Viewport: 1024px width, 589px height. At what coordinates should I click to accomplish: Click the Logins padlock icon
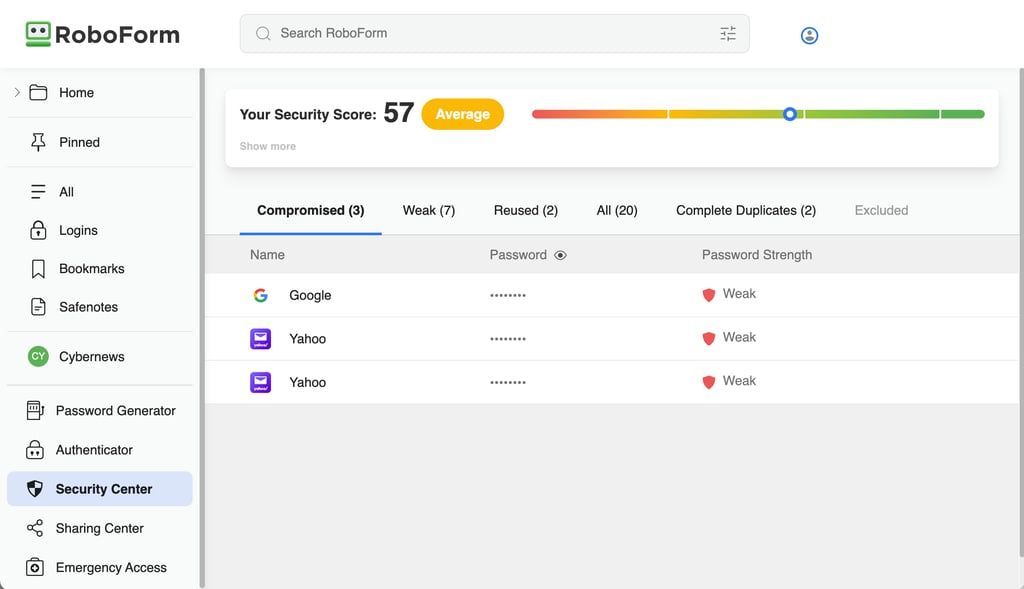point(39,230)
